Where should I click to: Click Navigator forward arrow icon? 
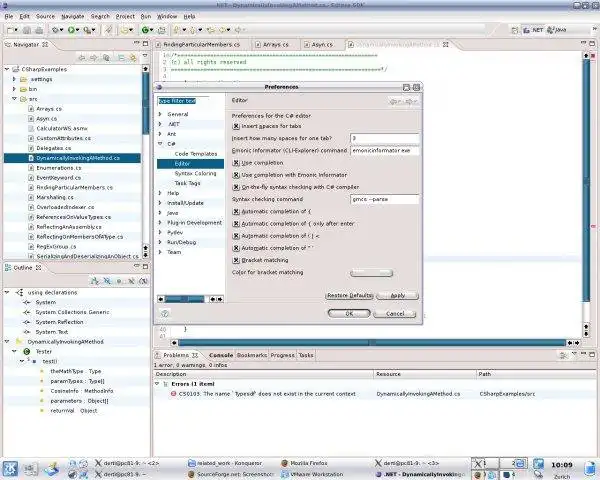click(x=94, y=58)
